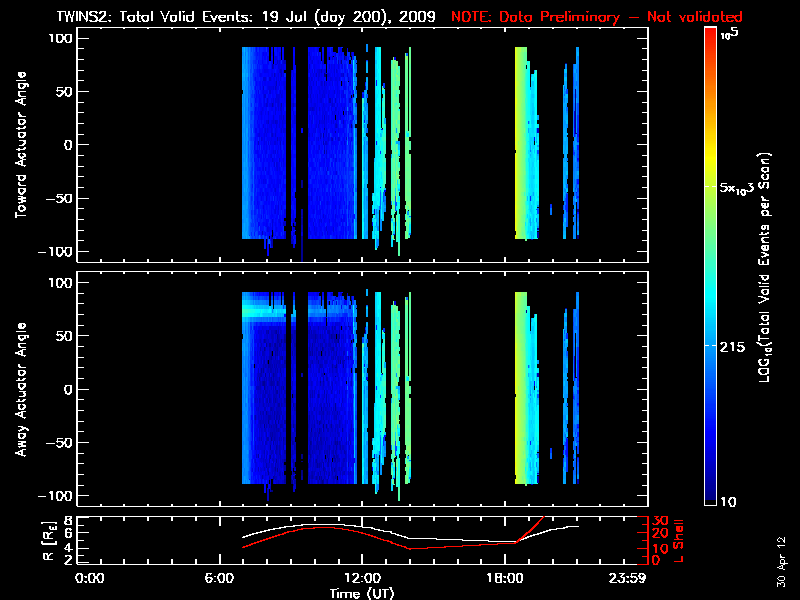Click the 12:00 time tick label
800x600 pixels.
click(361, 579)
